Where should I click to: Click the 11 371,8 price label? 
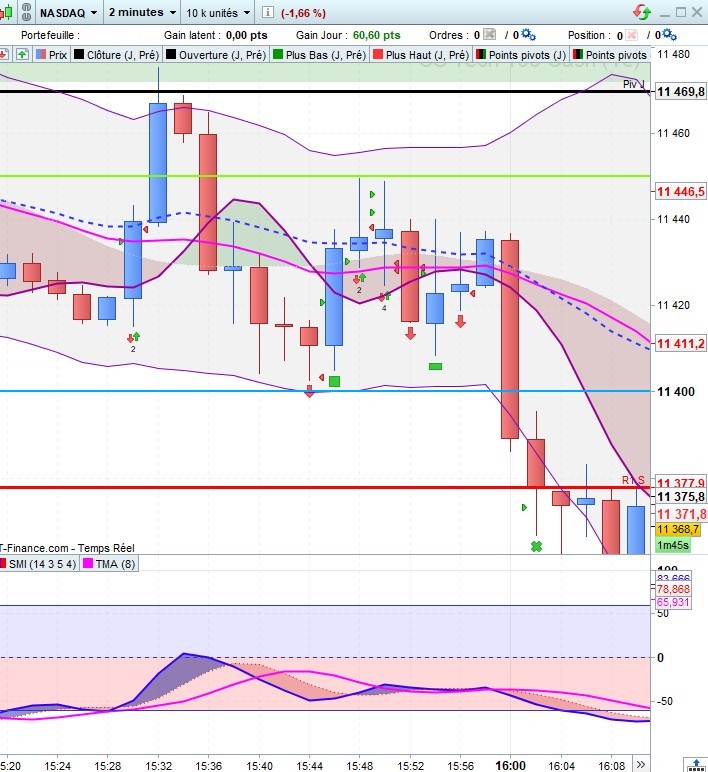click(x=681, y=514)
